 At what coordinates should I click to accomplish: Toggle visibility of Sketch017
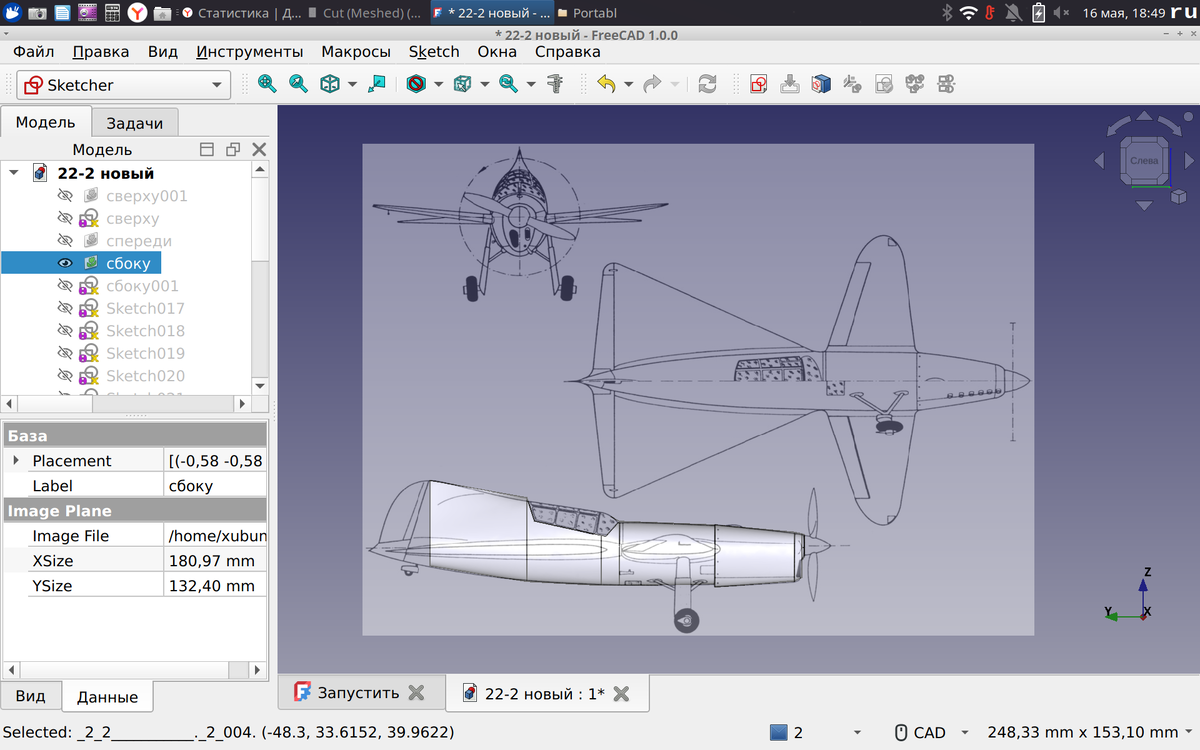click(66, 308)
